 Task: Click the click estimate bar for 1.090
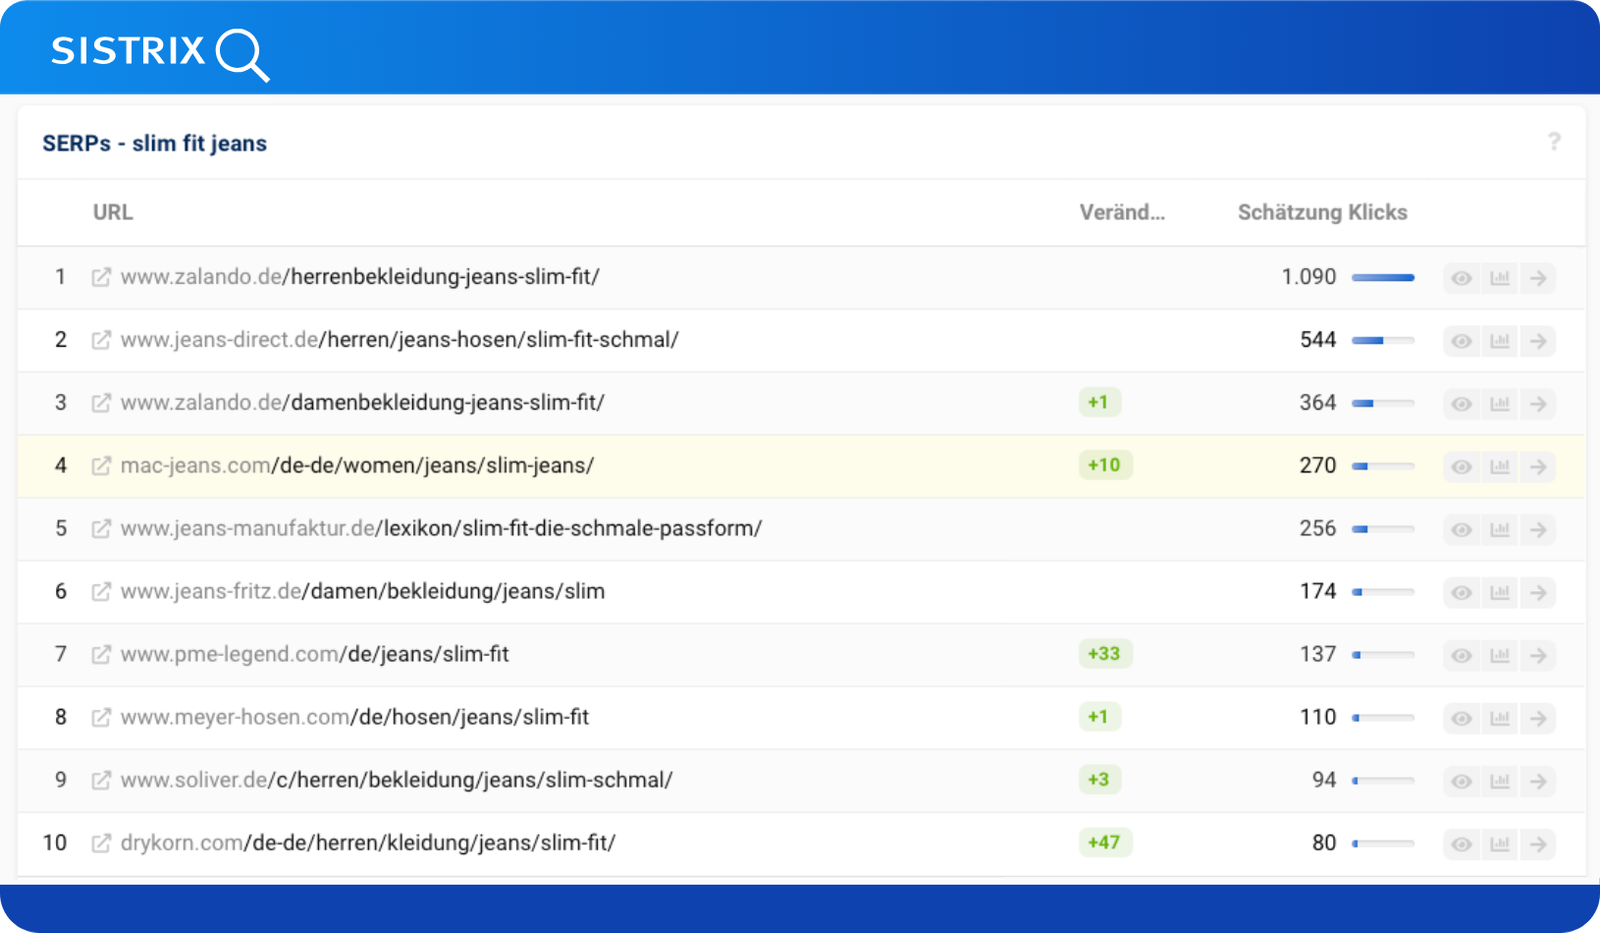[1383, 277]
